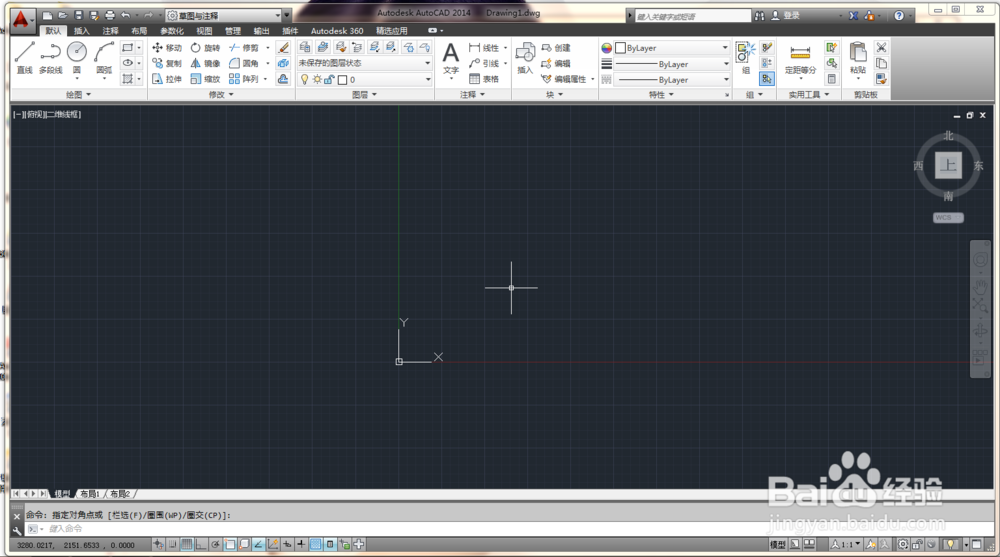Toggle Grid display in status bar

click(187, 544)
